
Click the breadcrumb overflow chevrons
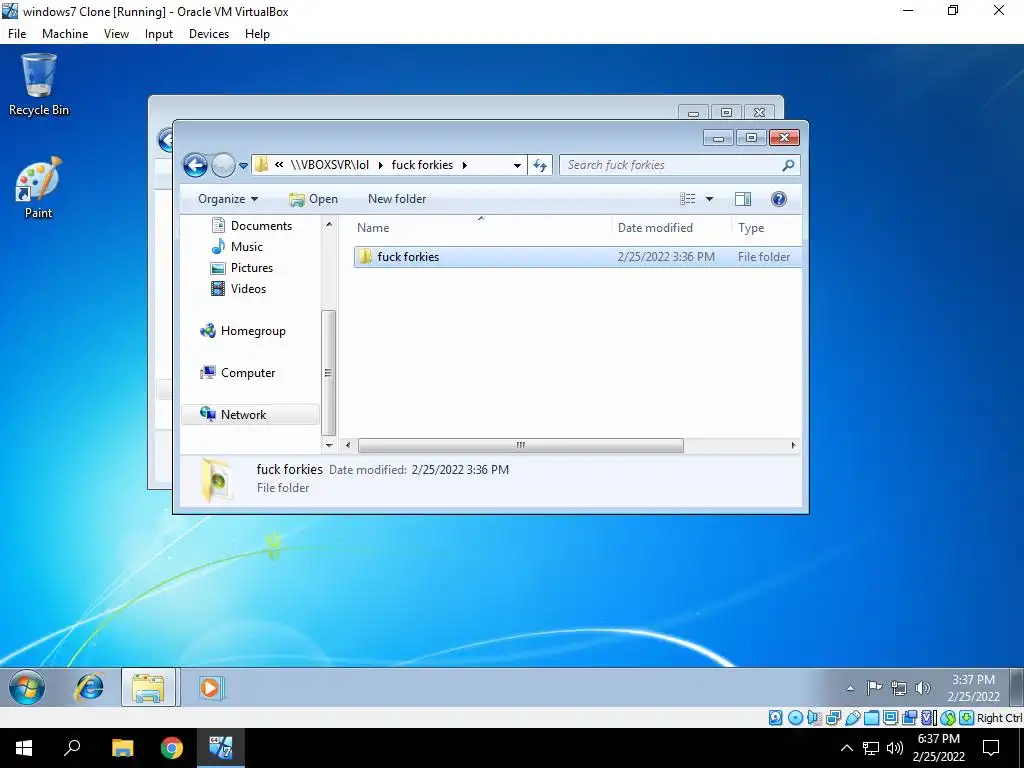point(279,165)
